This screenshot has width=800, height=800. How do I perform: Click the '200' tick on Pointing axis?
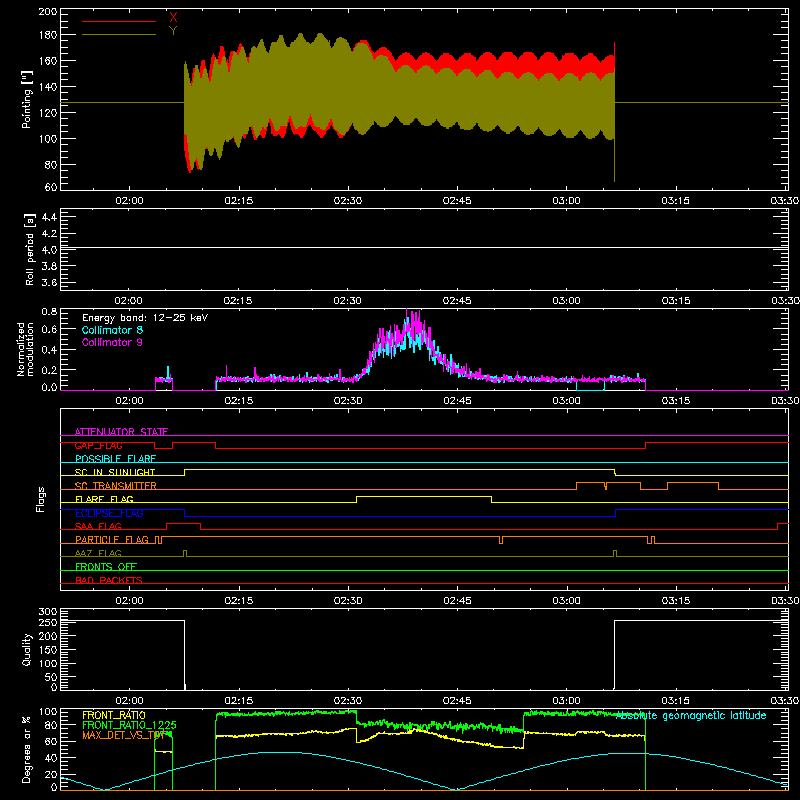pos(48,11)
